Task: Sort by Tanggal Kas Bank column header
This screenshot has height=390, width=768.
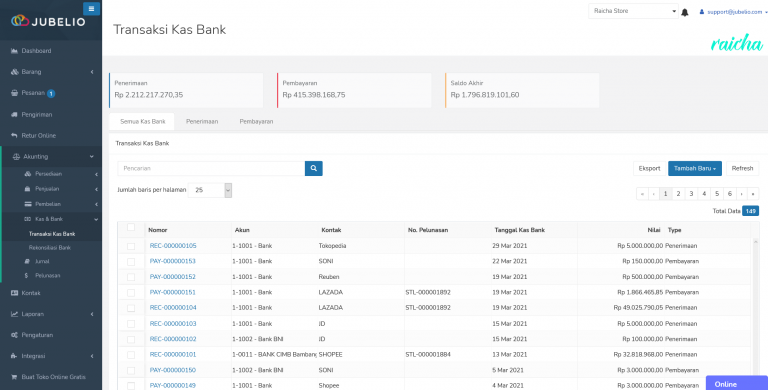Action: pos(520,230)
